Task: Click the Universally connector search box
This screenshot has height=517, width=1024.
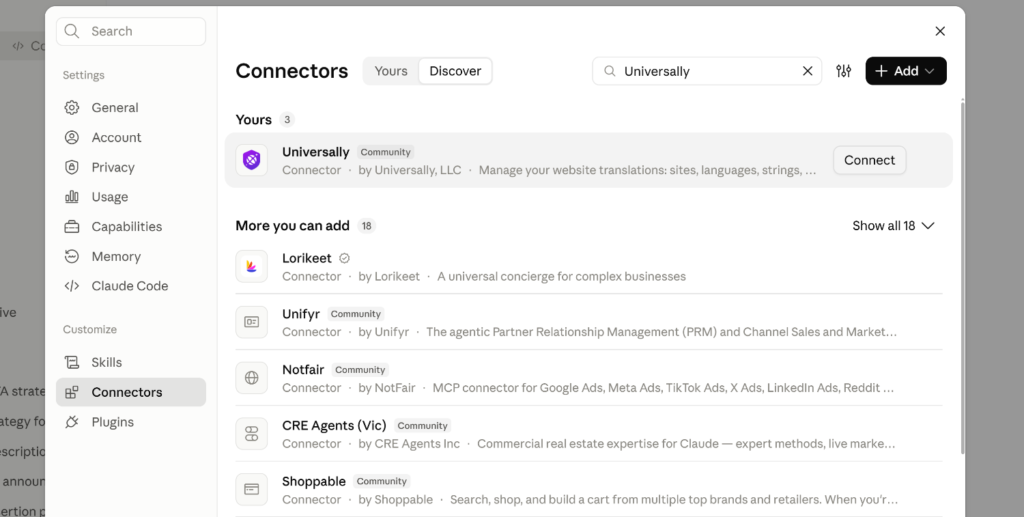Action: [x=707, y=71]
